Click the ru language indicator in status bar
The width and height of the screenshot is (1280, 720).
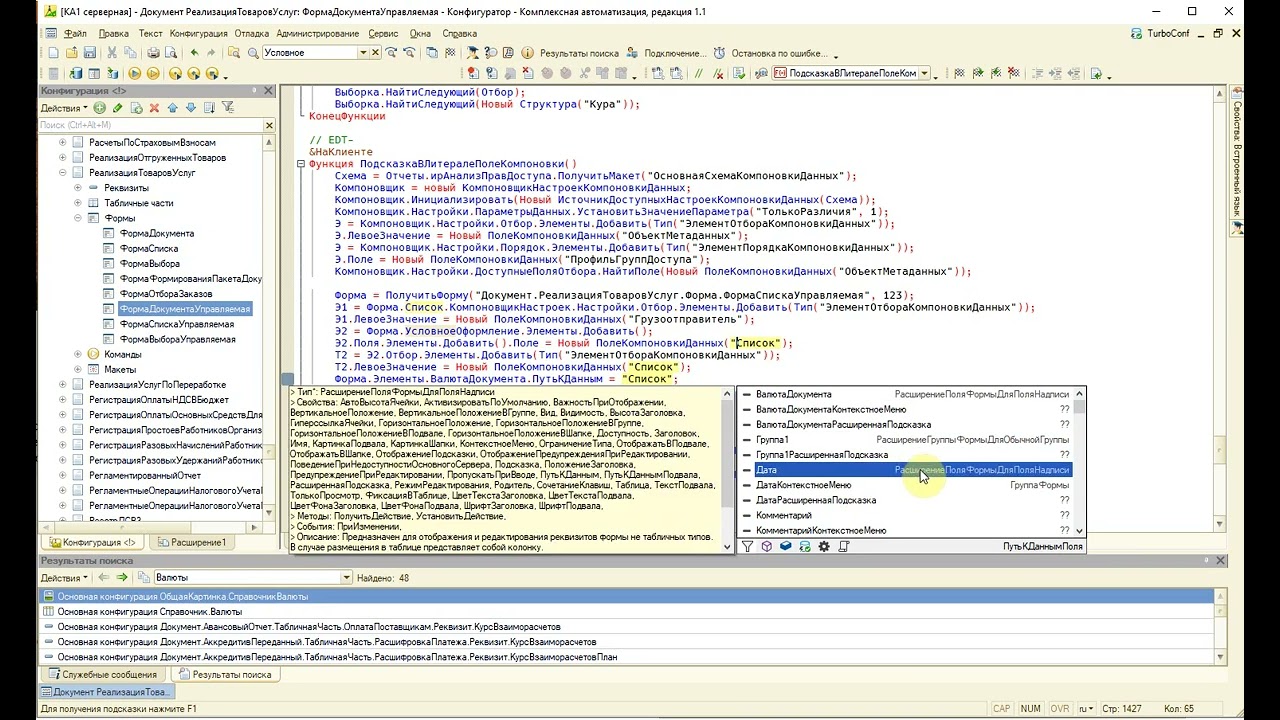pyautogui.click(x=1084, y=708)
